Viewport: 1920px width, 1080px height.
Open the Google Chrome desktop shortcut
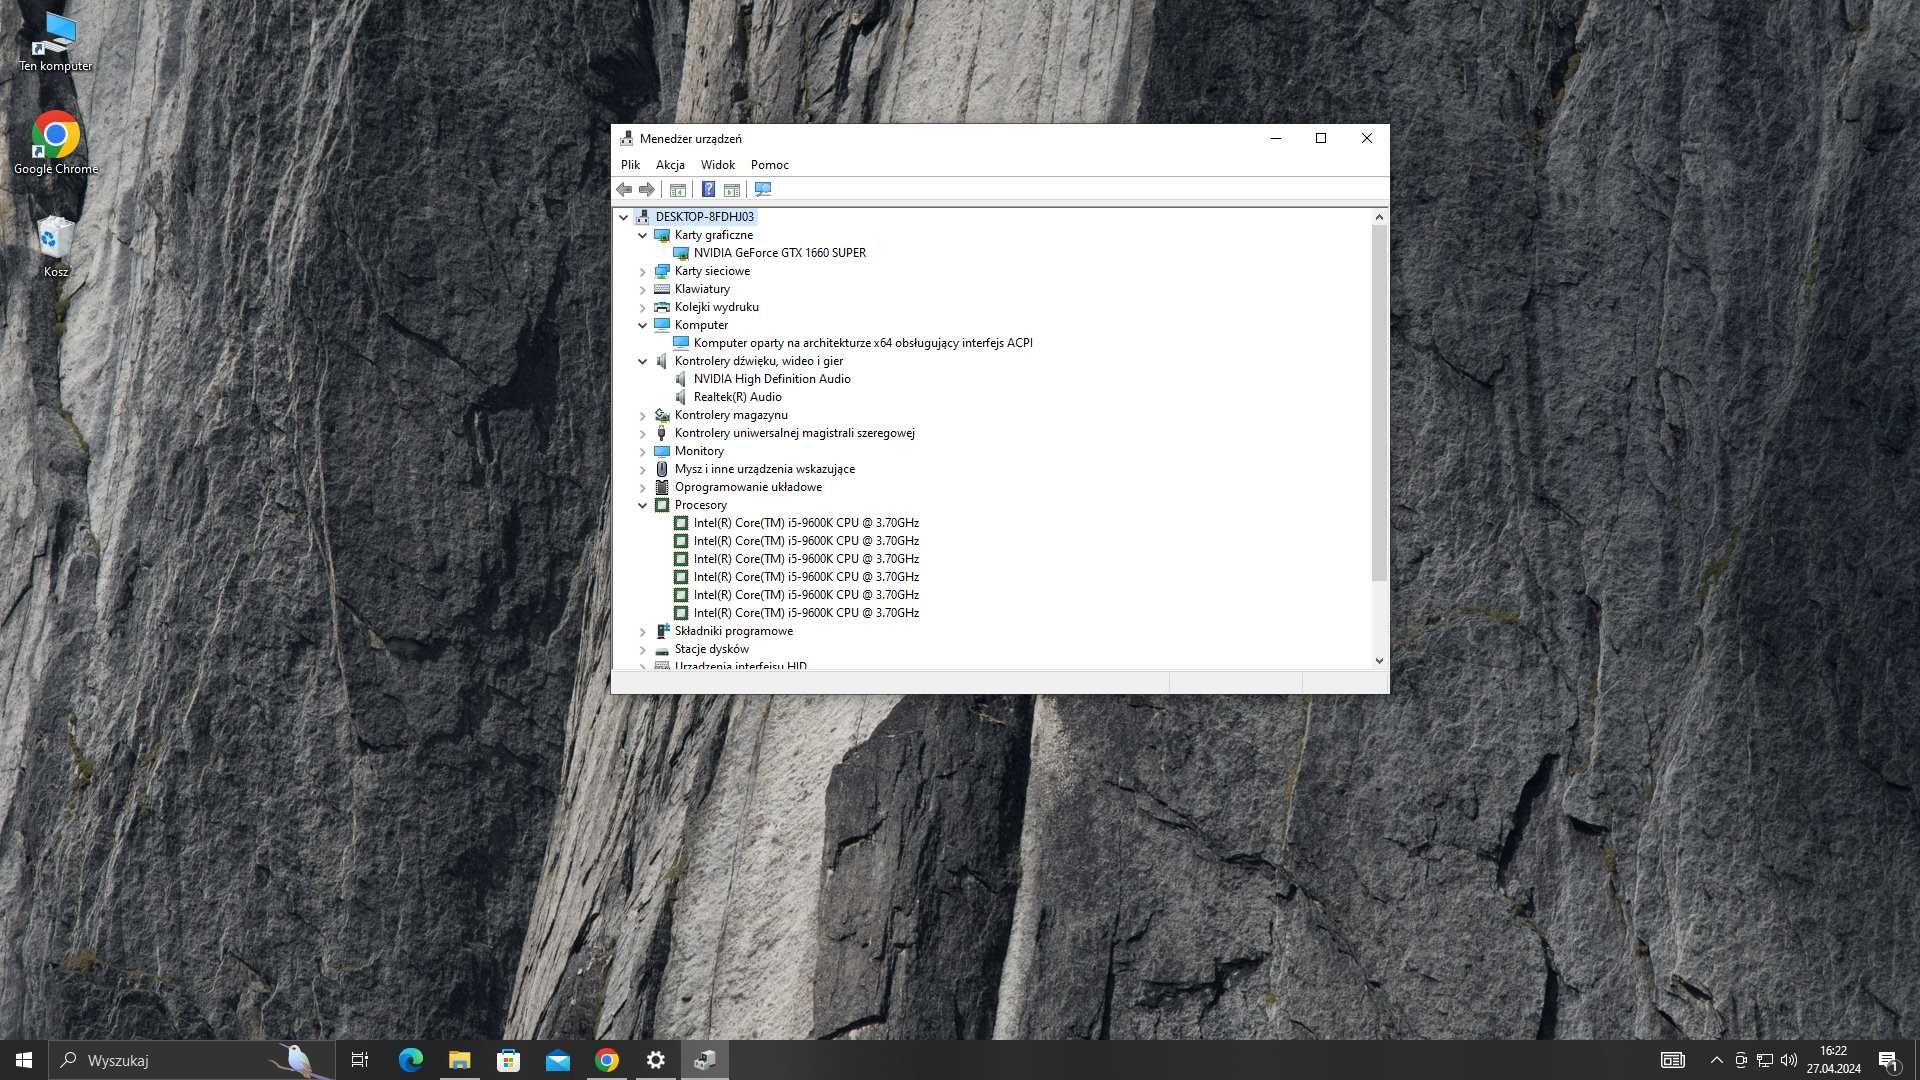coord(56,143)
